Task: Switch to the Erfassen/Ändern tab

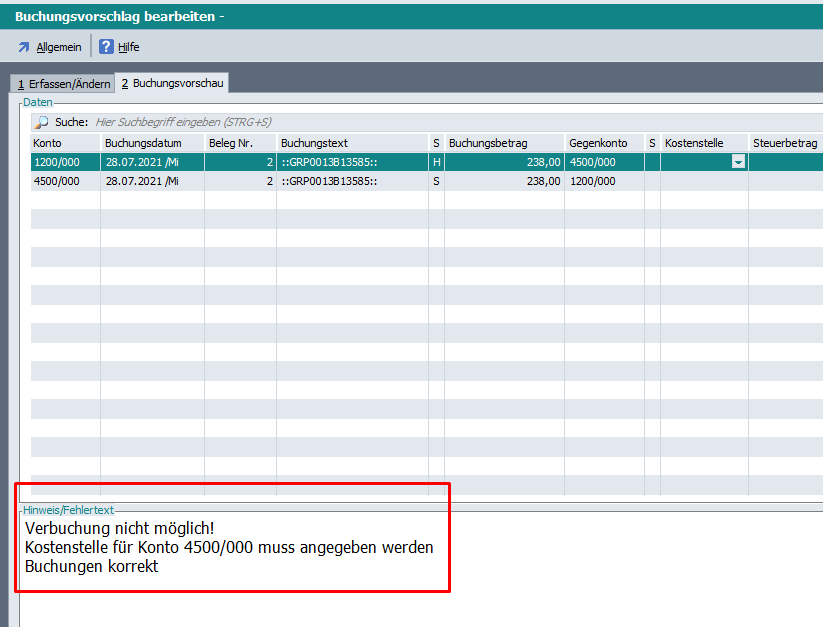Action: click(64, 84)
